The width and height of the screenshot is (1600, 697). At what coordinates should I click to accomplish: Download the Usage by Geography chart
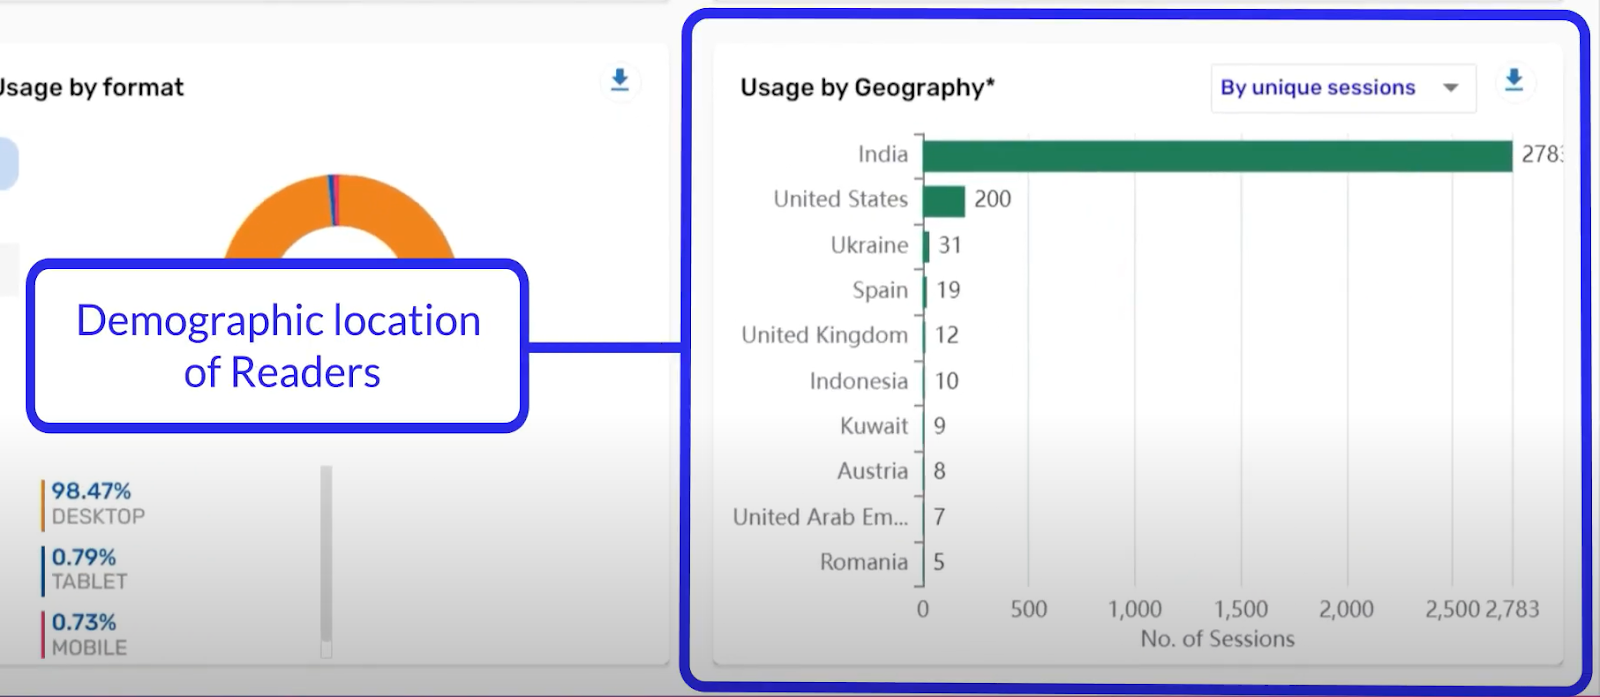coord(1514,80)
